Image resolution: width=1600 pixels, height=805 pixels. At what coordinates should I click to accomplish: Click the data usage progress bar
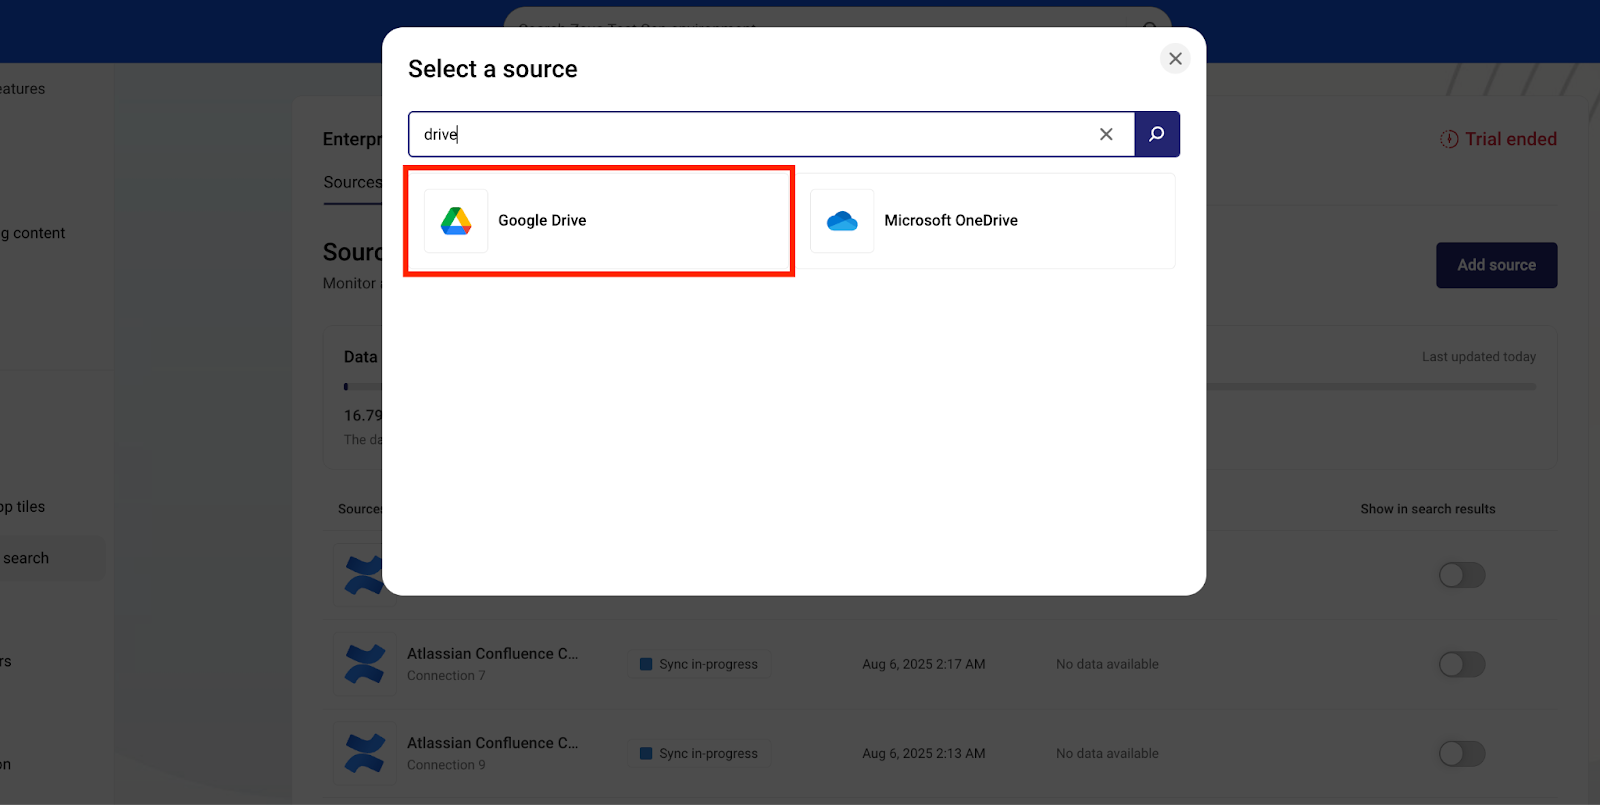(x=1370, y=386)
